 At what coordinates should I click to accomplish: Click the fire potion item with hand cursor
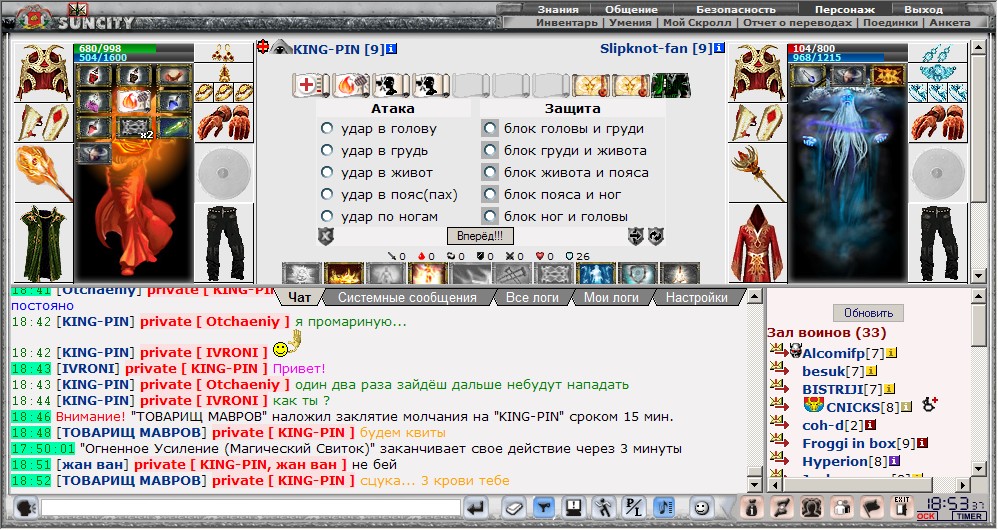pyautogui.click(x=134, y=101)
